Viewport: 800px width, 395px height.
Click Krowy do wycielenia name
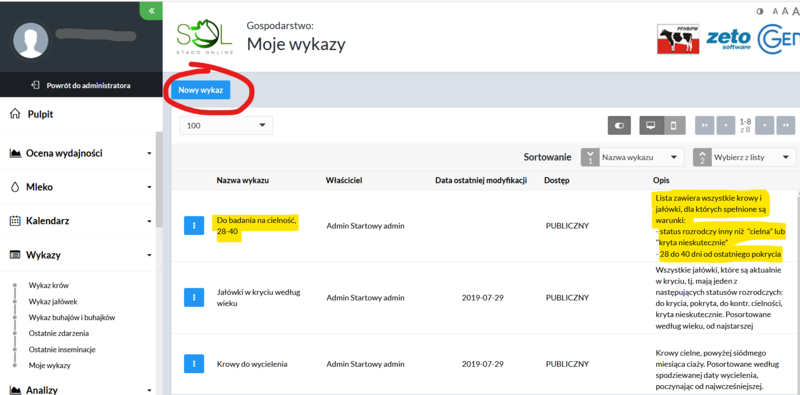coord(252,364)
